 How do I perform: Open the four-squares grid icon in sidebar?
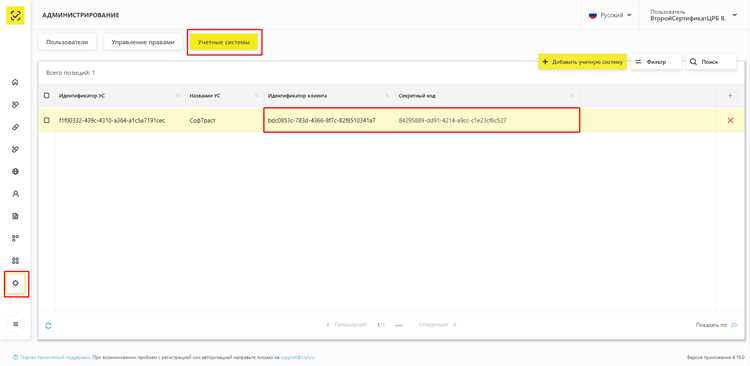tap(15, 261)
